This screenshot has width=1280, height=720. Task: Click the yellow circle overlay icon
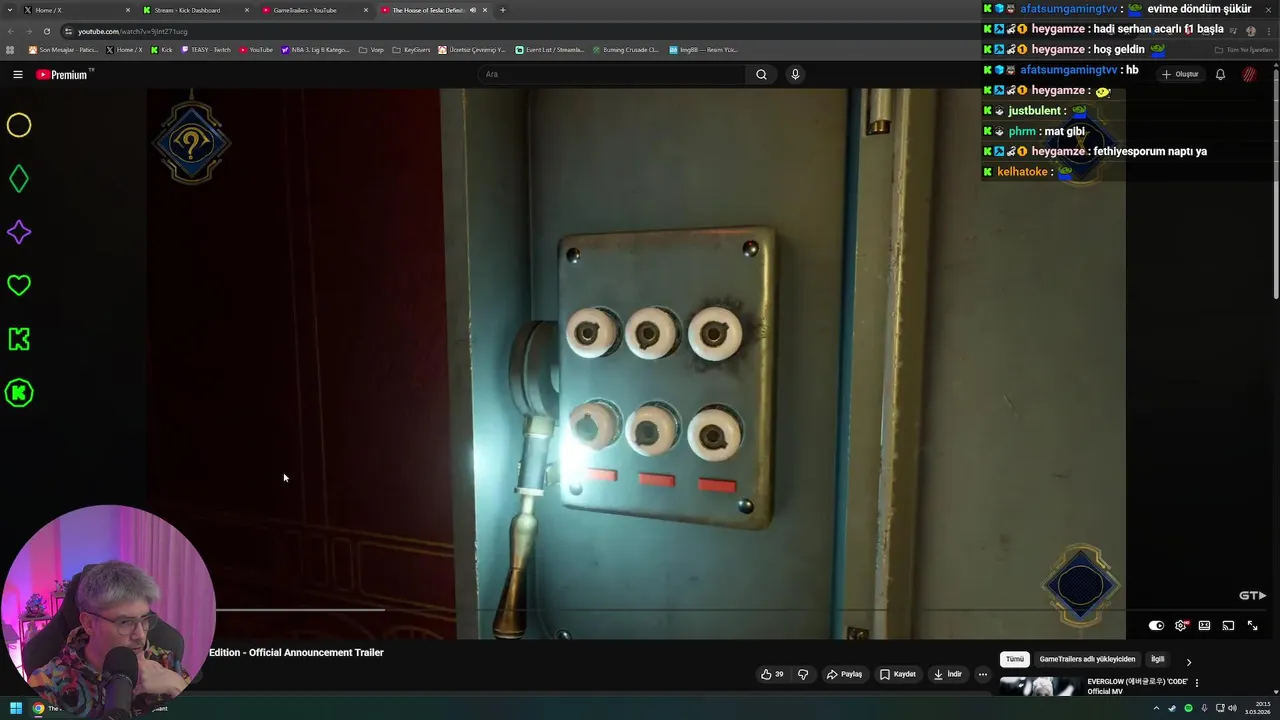pos(19,125)
